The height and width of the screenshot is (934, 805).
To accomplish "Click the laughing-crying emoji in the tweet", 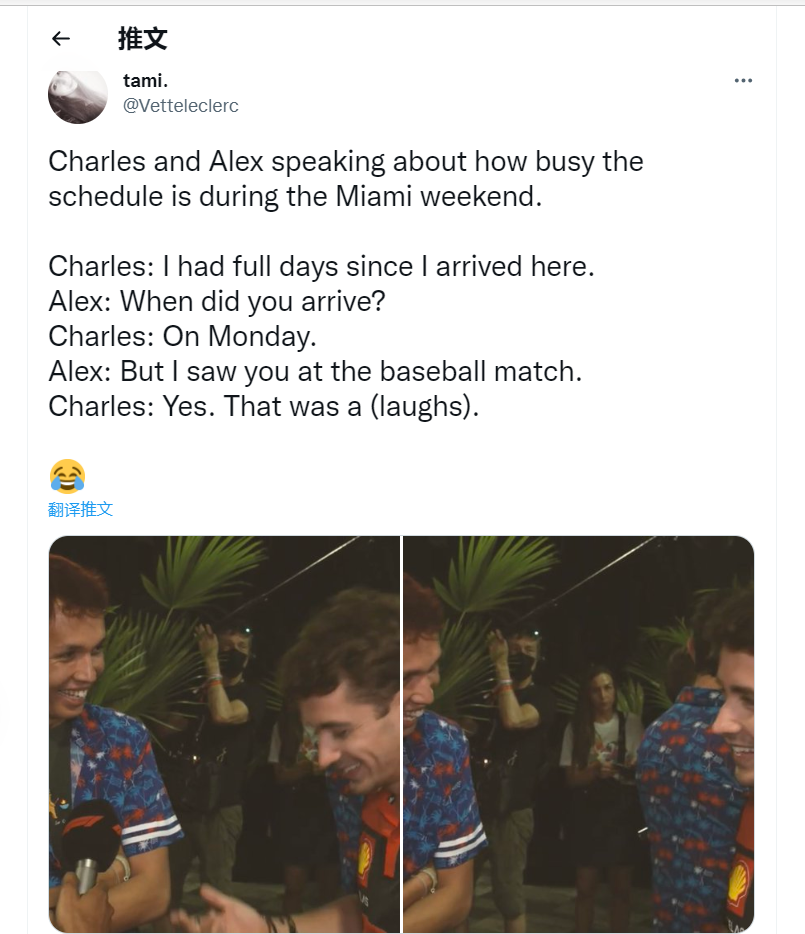I will click(x=67, y=476).
